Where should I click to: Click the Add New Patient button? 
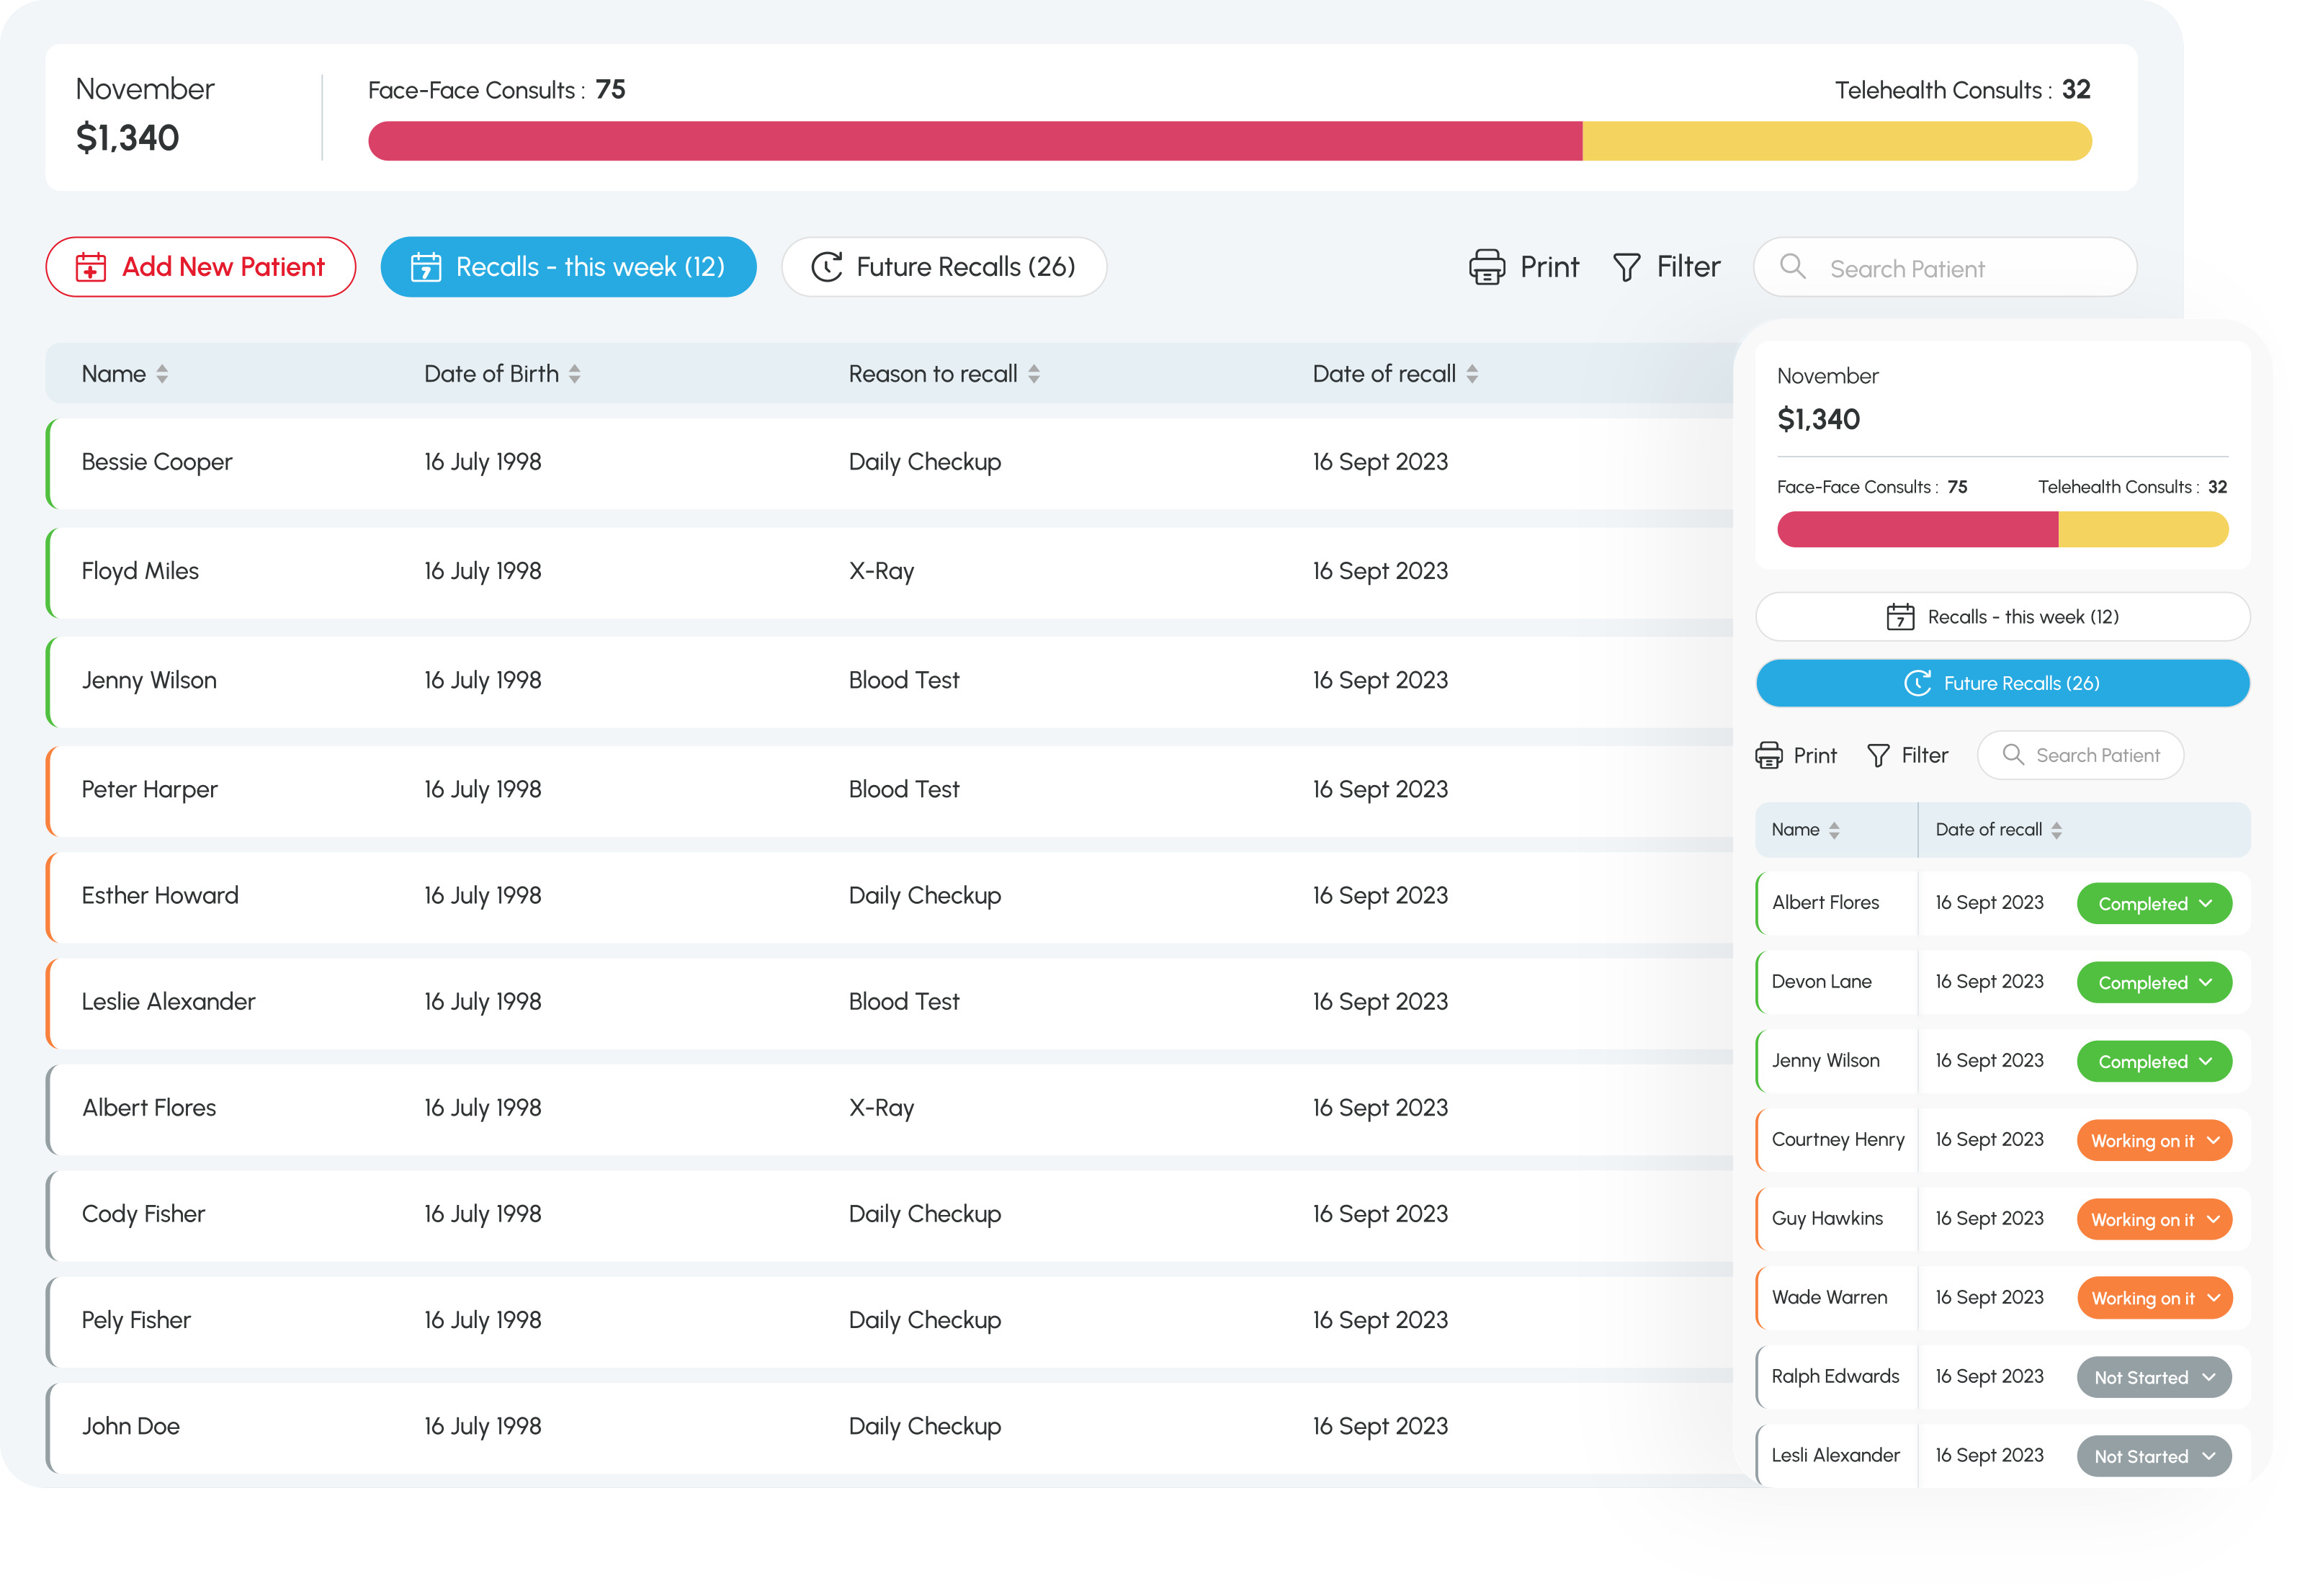tap(201, 267)
